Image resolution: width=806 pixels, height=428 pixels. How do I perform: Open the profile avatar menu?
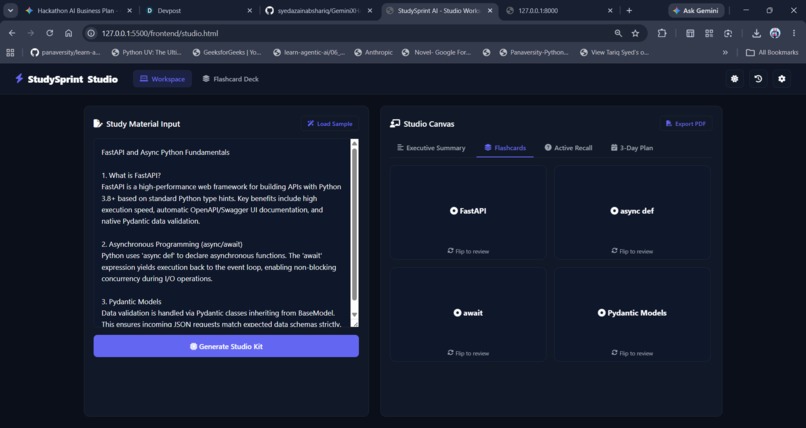point(775,33)
